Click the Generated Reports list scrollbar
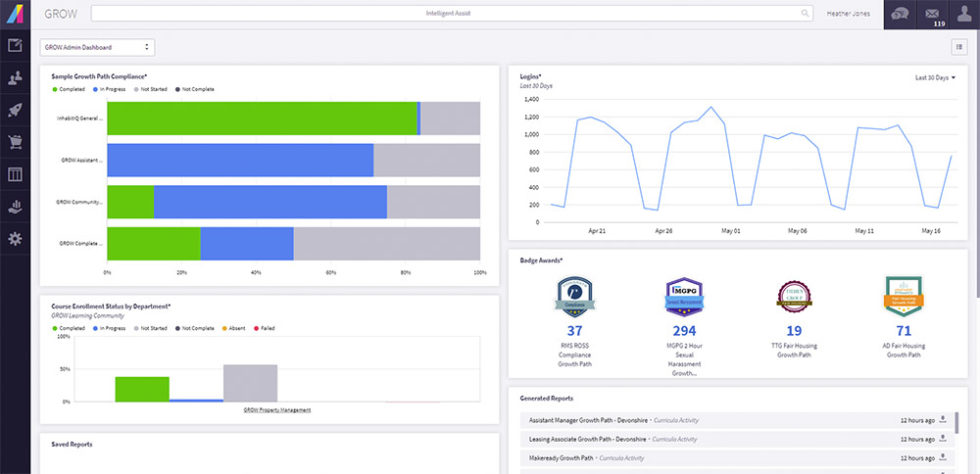This screenshot has height=474, width=980. point(957,423)
